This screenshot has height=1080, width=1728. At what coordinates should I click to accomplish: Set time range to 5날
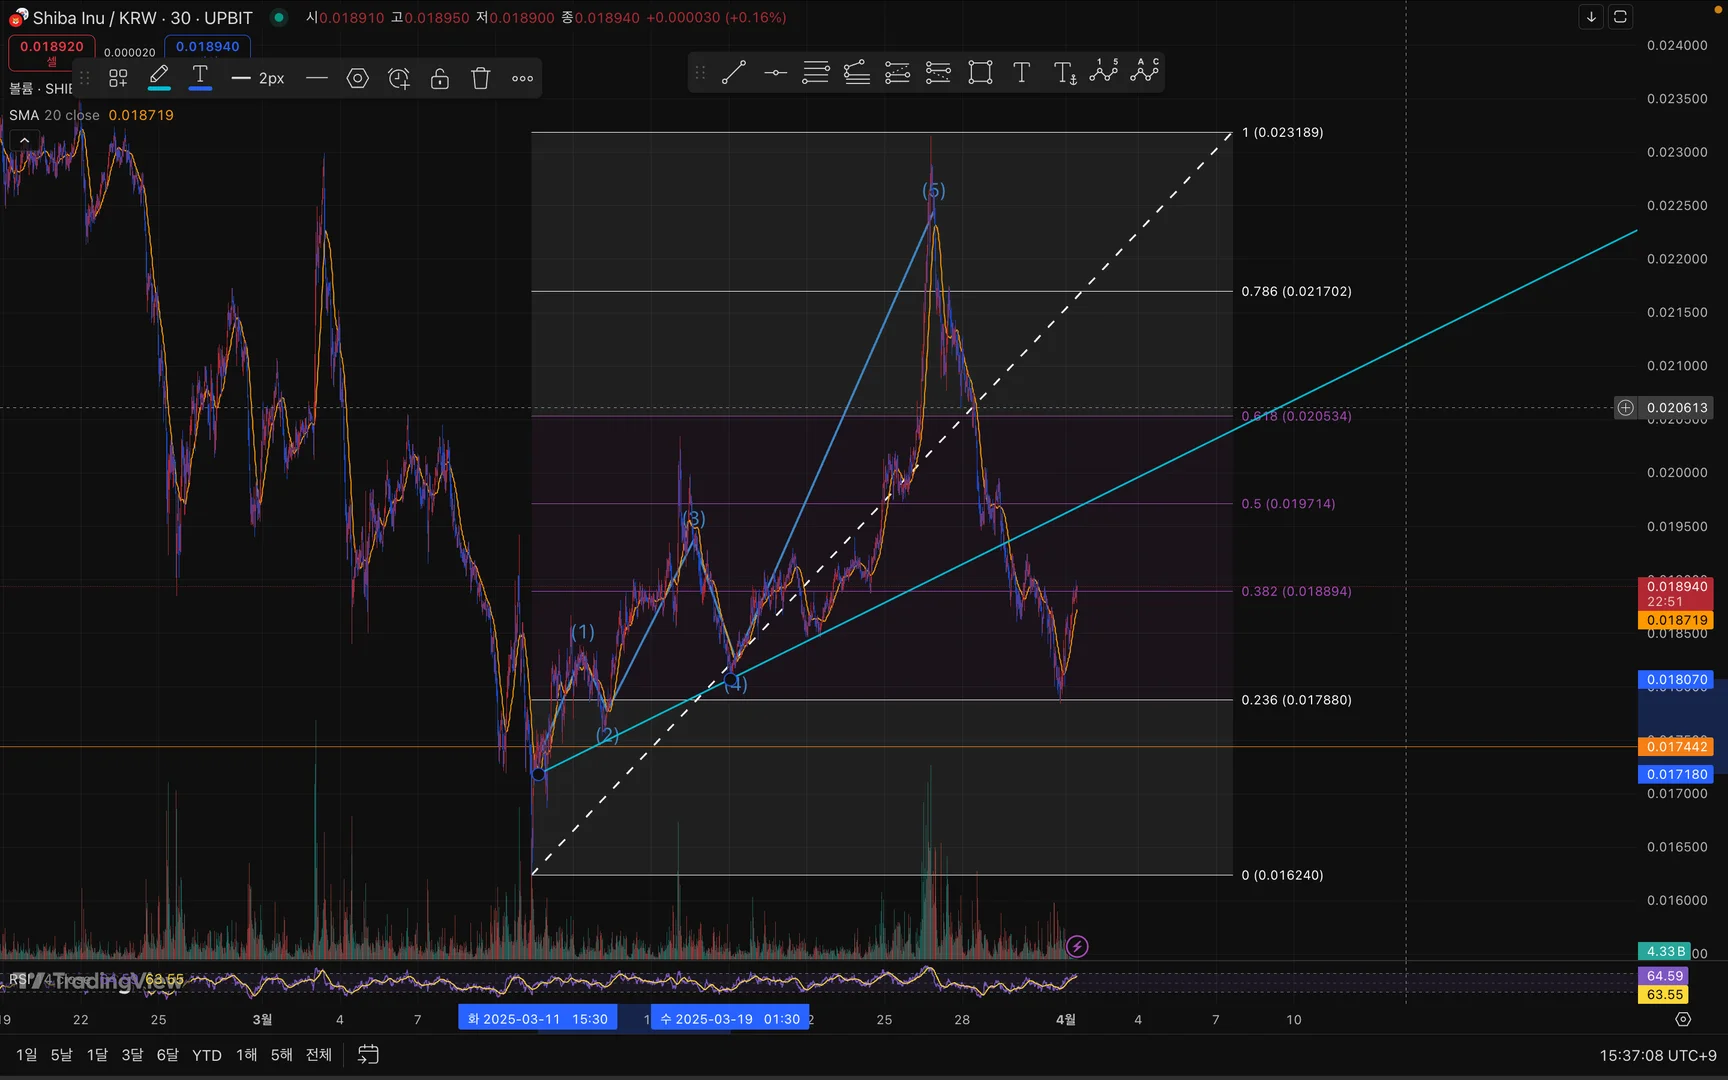(x=62, y=1055)
